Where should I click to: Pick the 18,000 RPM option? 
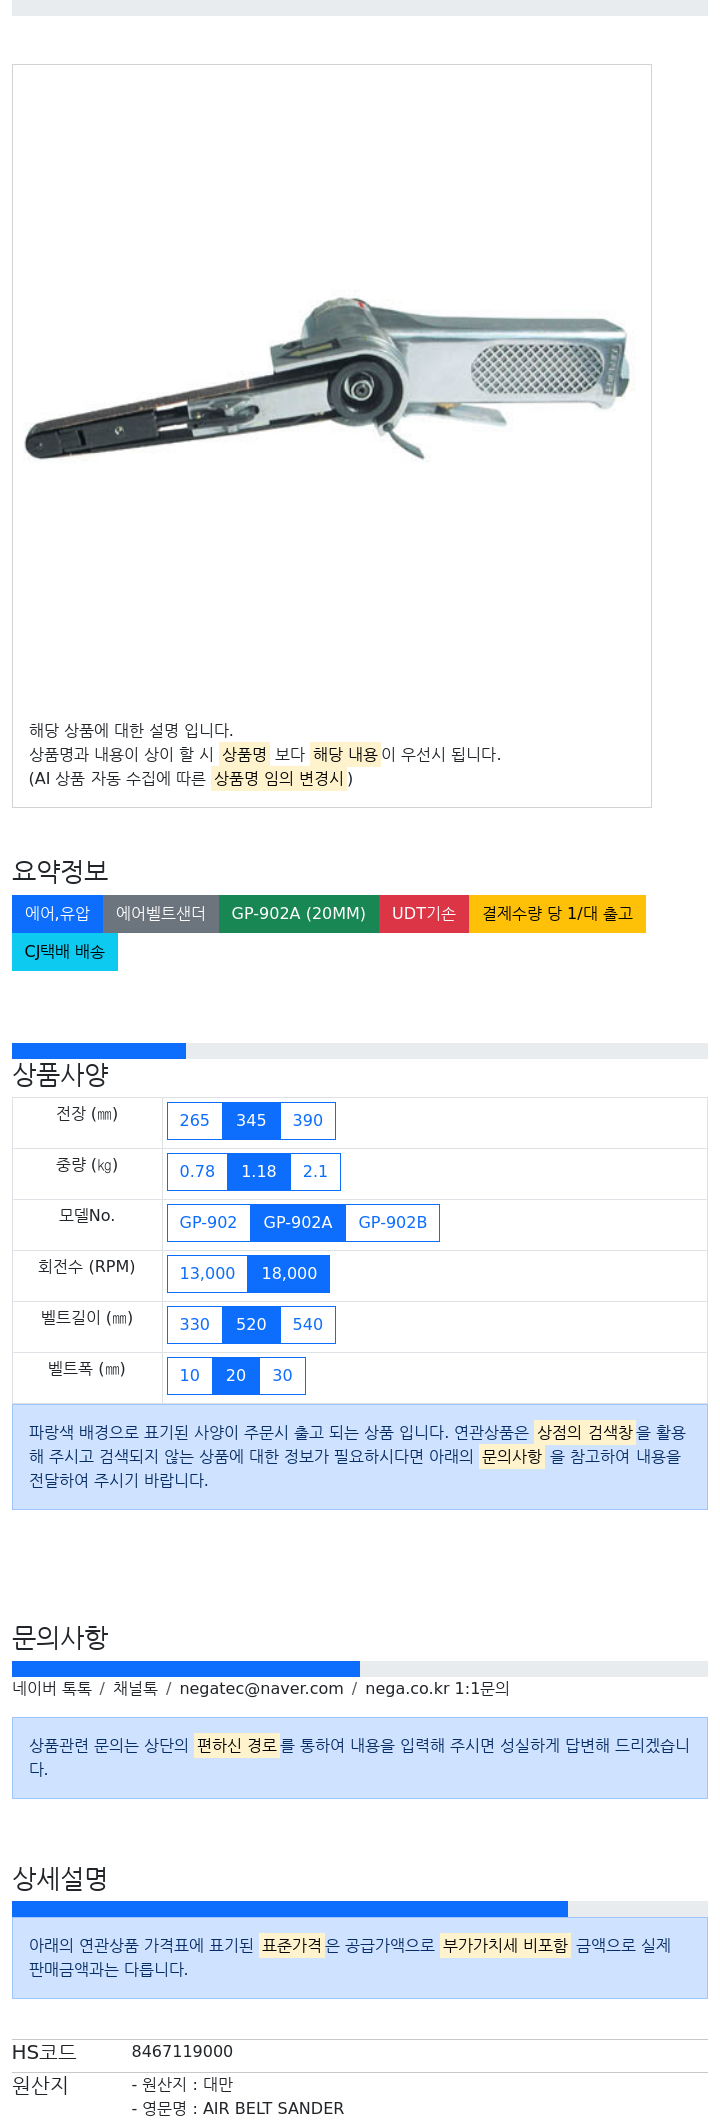(x=289, y=1273)
